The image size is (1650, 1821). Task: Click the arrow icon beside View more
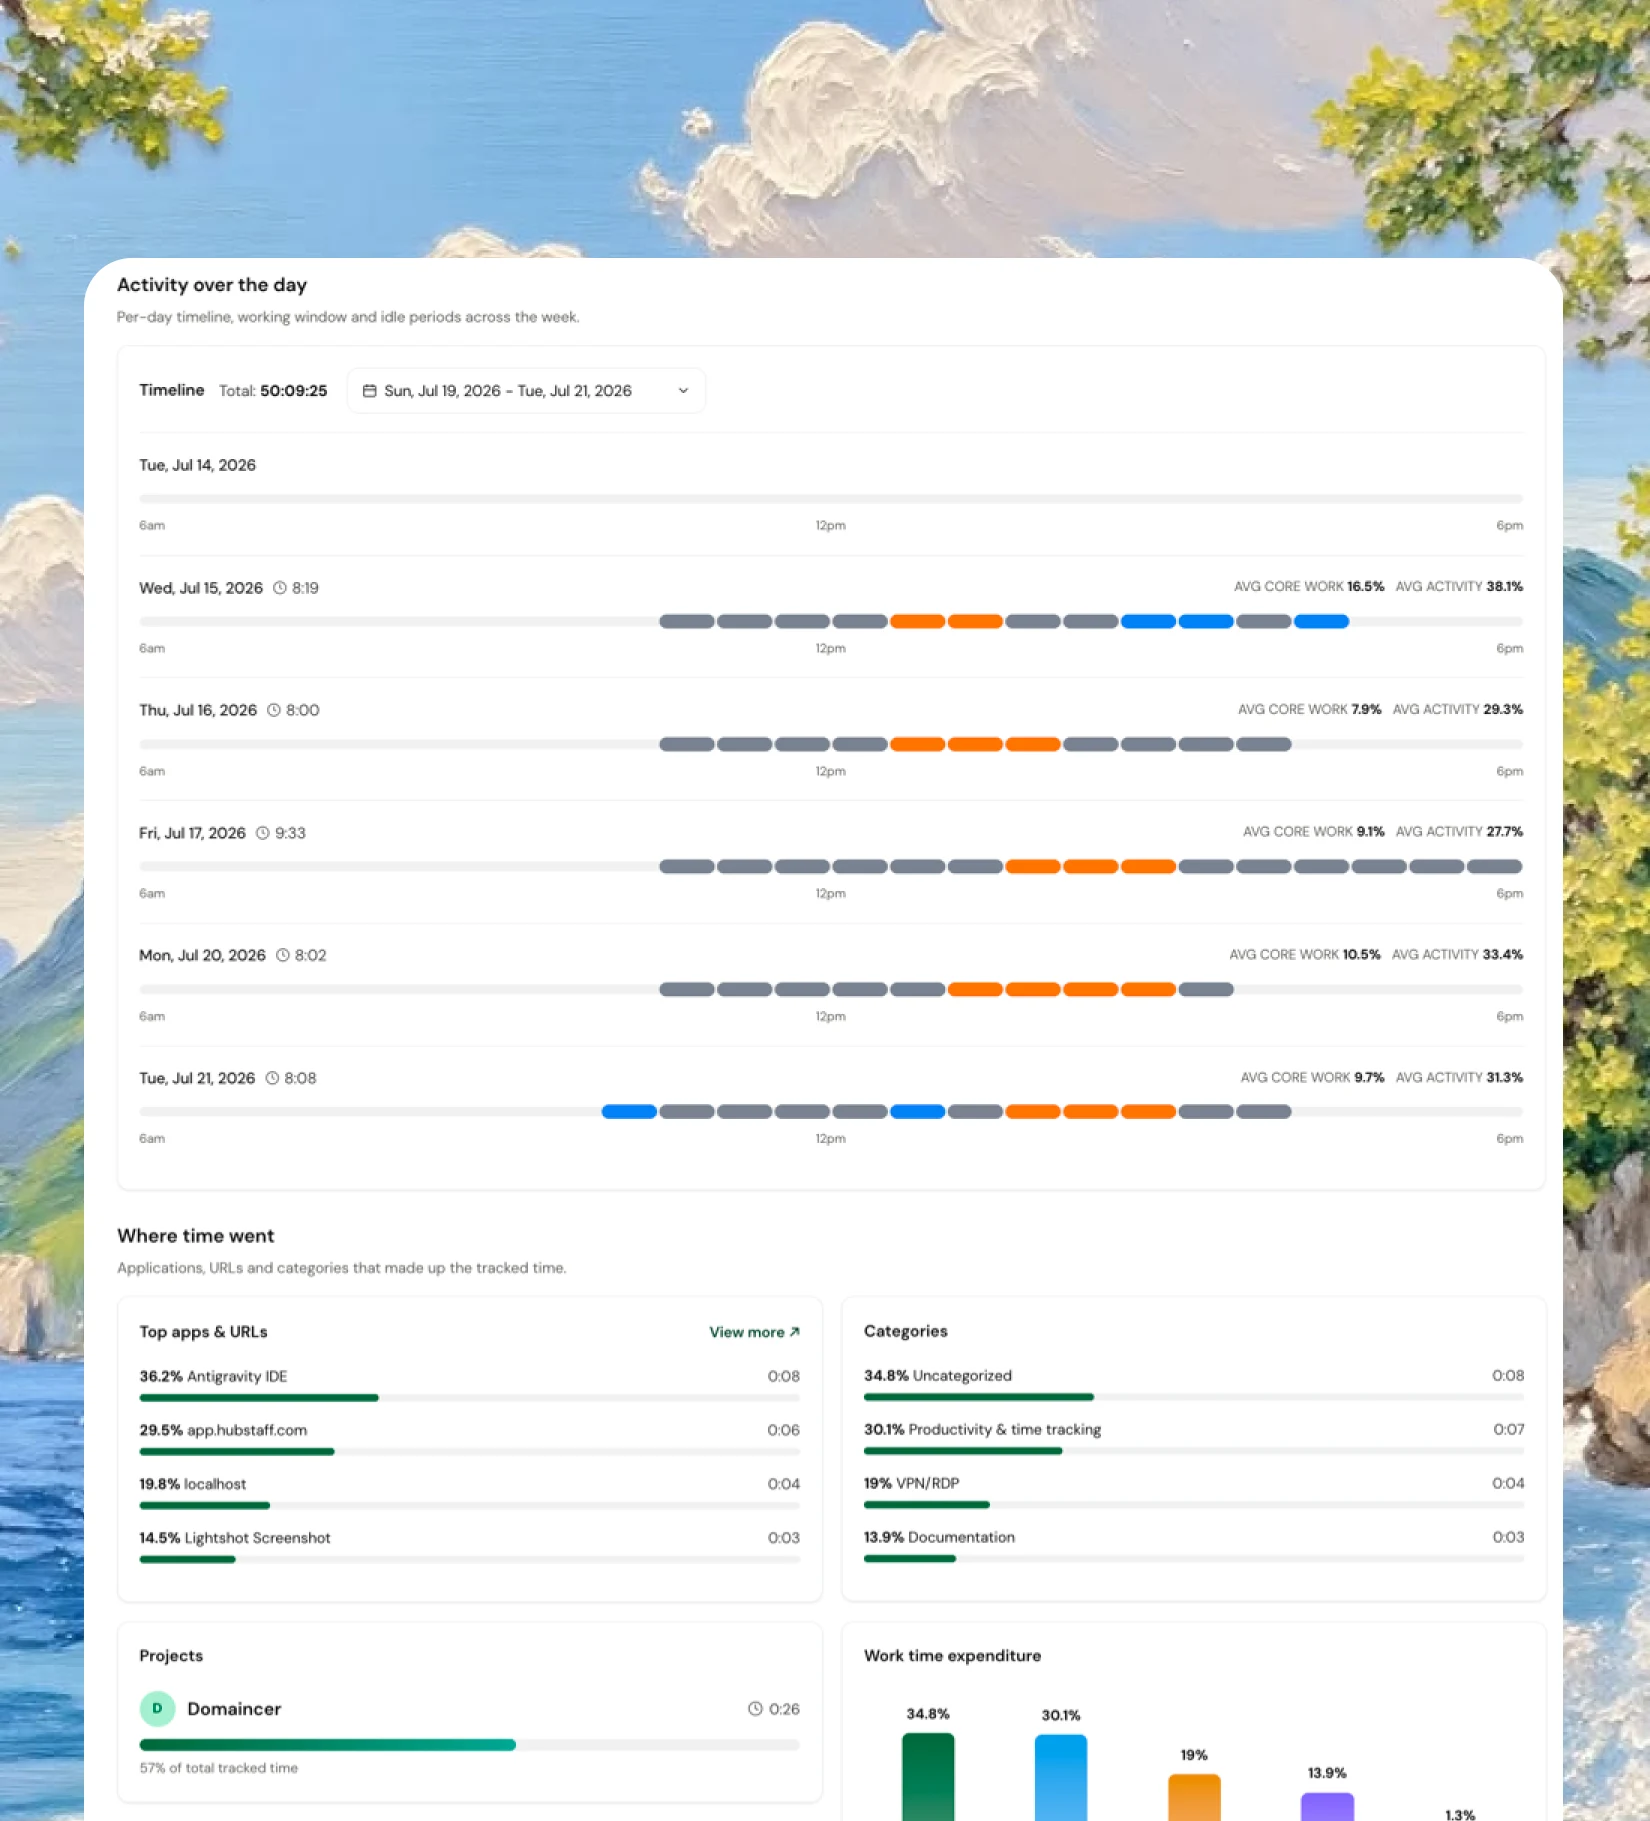point(795,1332)
